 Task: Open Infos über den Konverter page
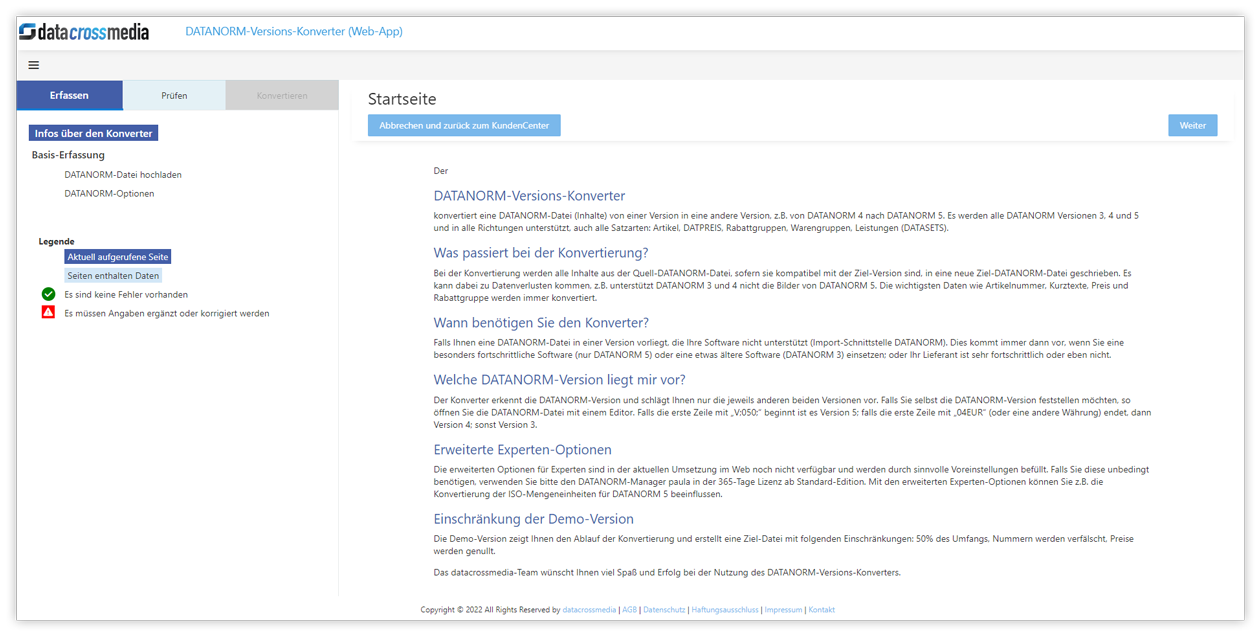point(94,133)
